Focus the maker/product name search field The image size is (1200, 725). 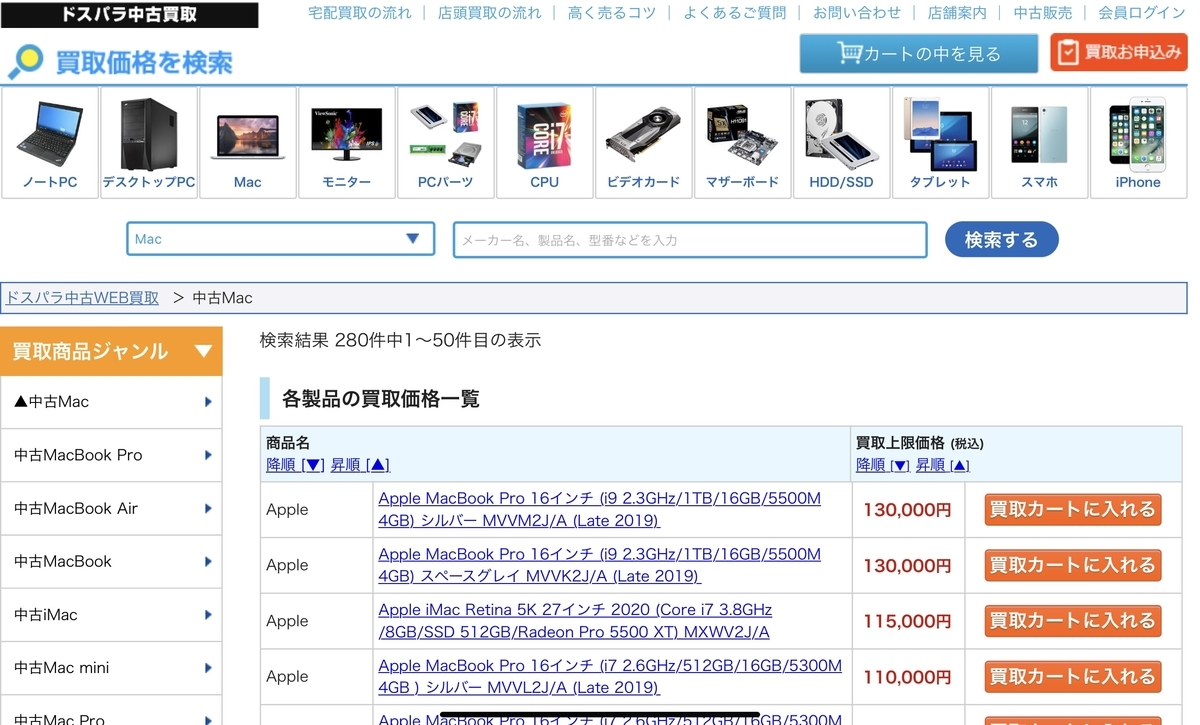tap(690, 240)
